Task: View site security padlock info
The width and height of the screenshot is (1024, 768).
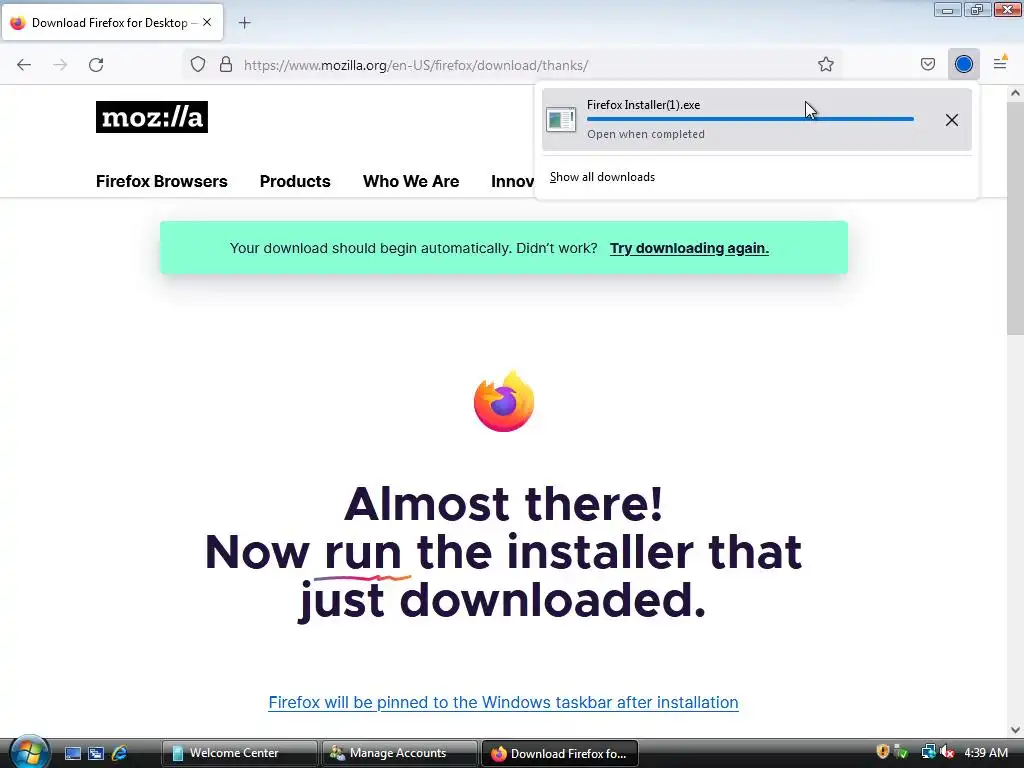Action: (x=226, y=65)
